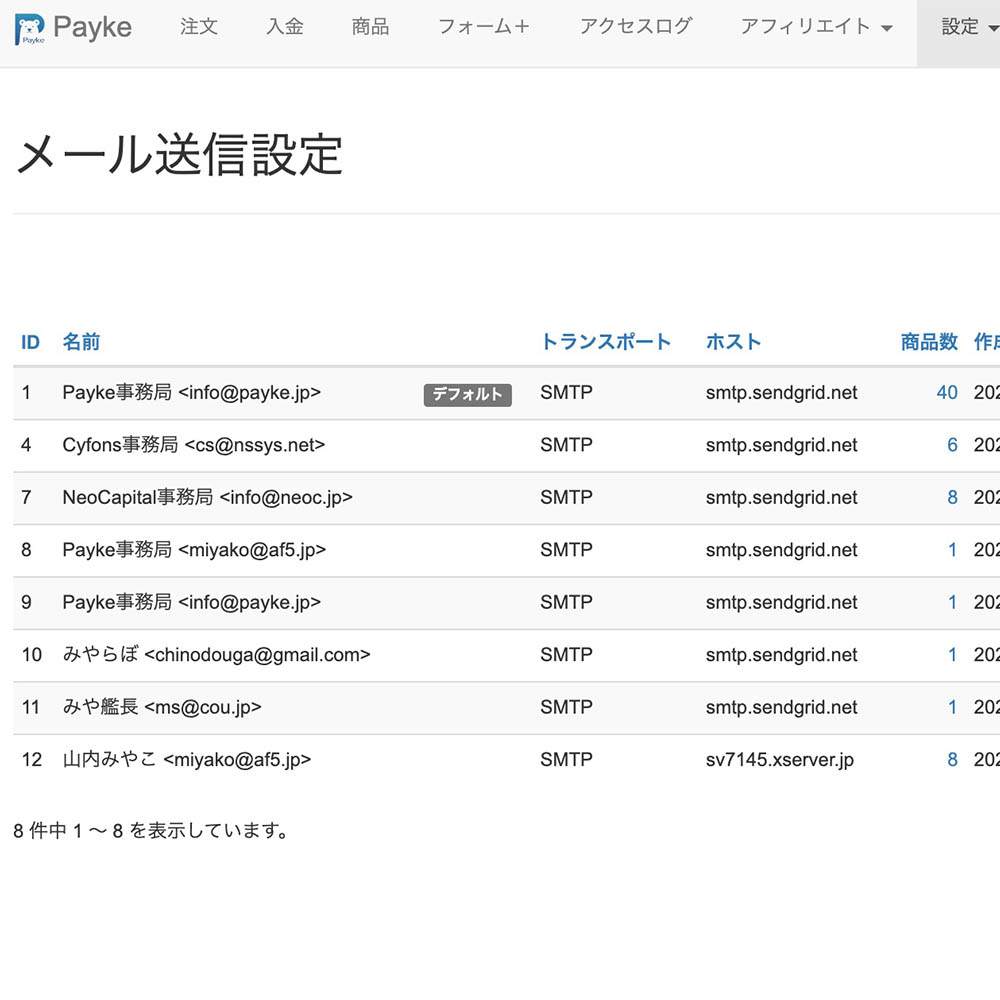Open product count 8 for 山内みやこ
This screenshot has height=1000, width=1000.
click(952, 760)
